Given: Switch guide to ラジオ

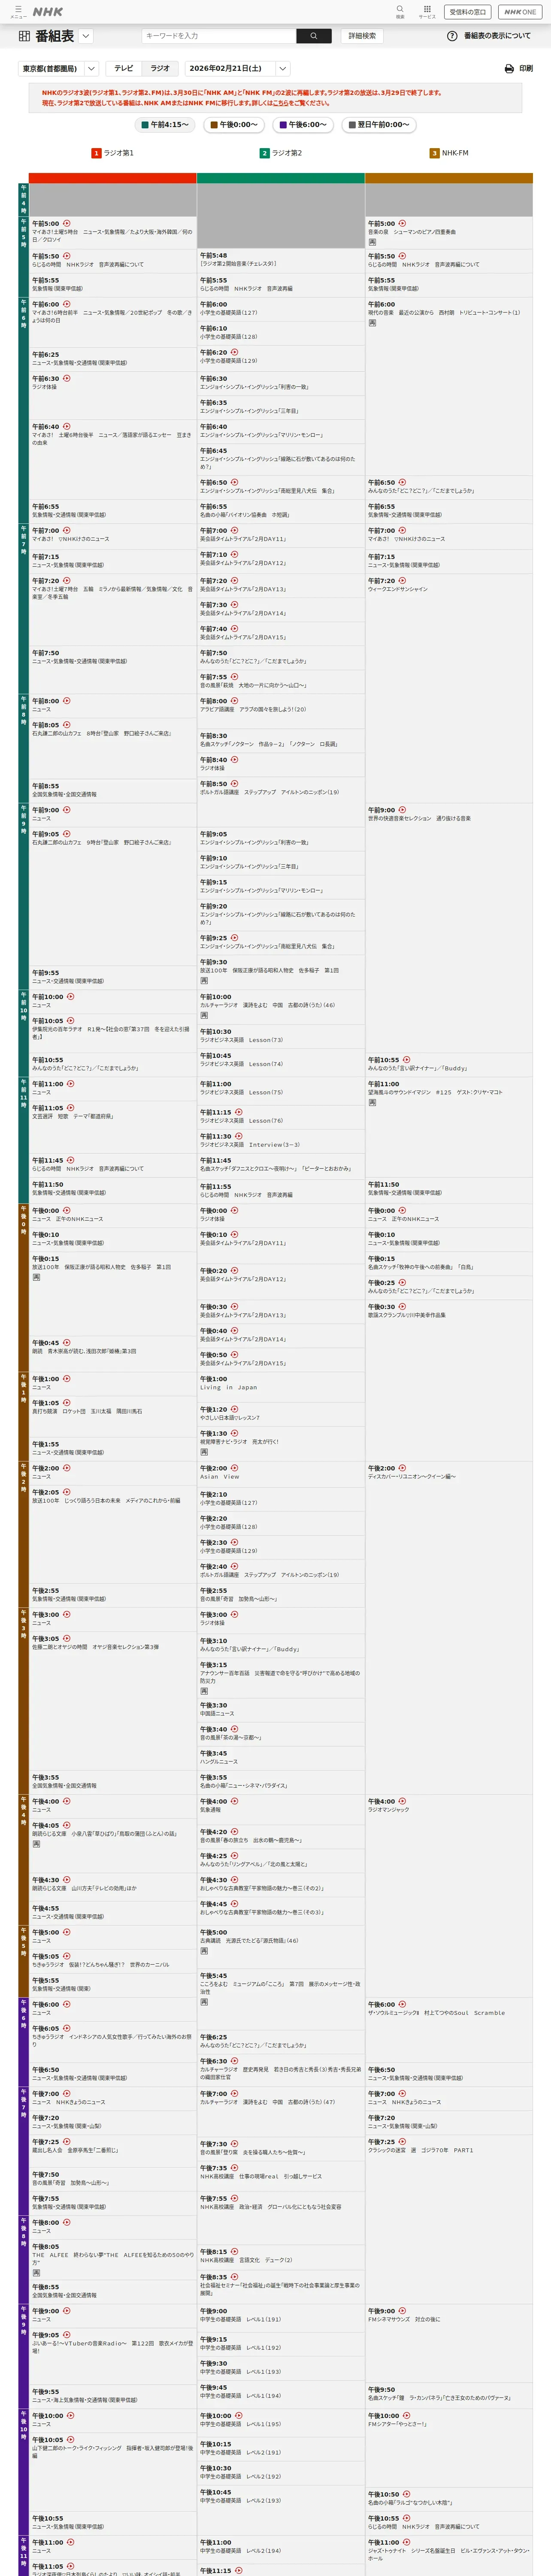Looking at the screenshot, I should [160, 69].
